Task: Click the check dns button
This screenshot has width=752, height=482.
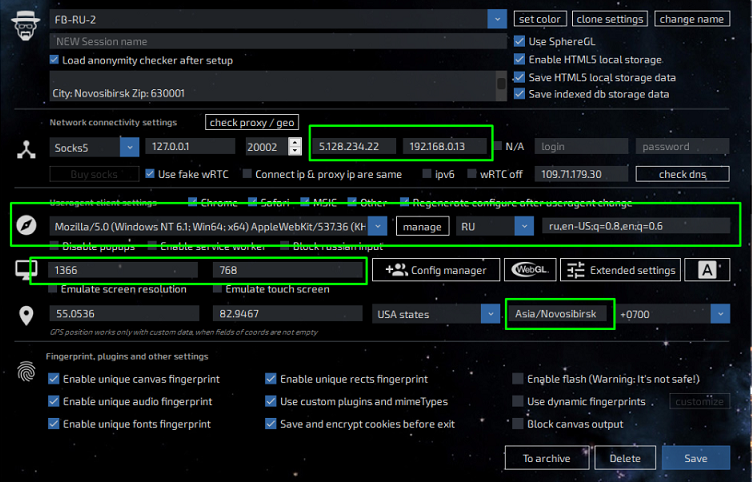Action: pyautogui.click(x=682, y=174)
